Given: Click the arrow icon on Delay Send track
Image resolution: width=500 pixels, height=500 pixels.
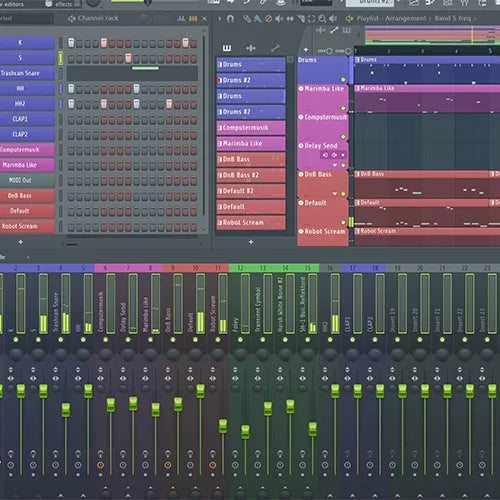Looking at the screenshot, I should coord(334,155).
